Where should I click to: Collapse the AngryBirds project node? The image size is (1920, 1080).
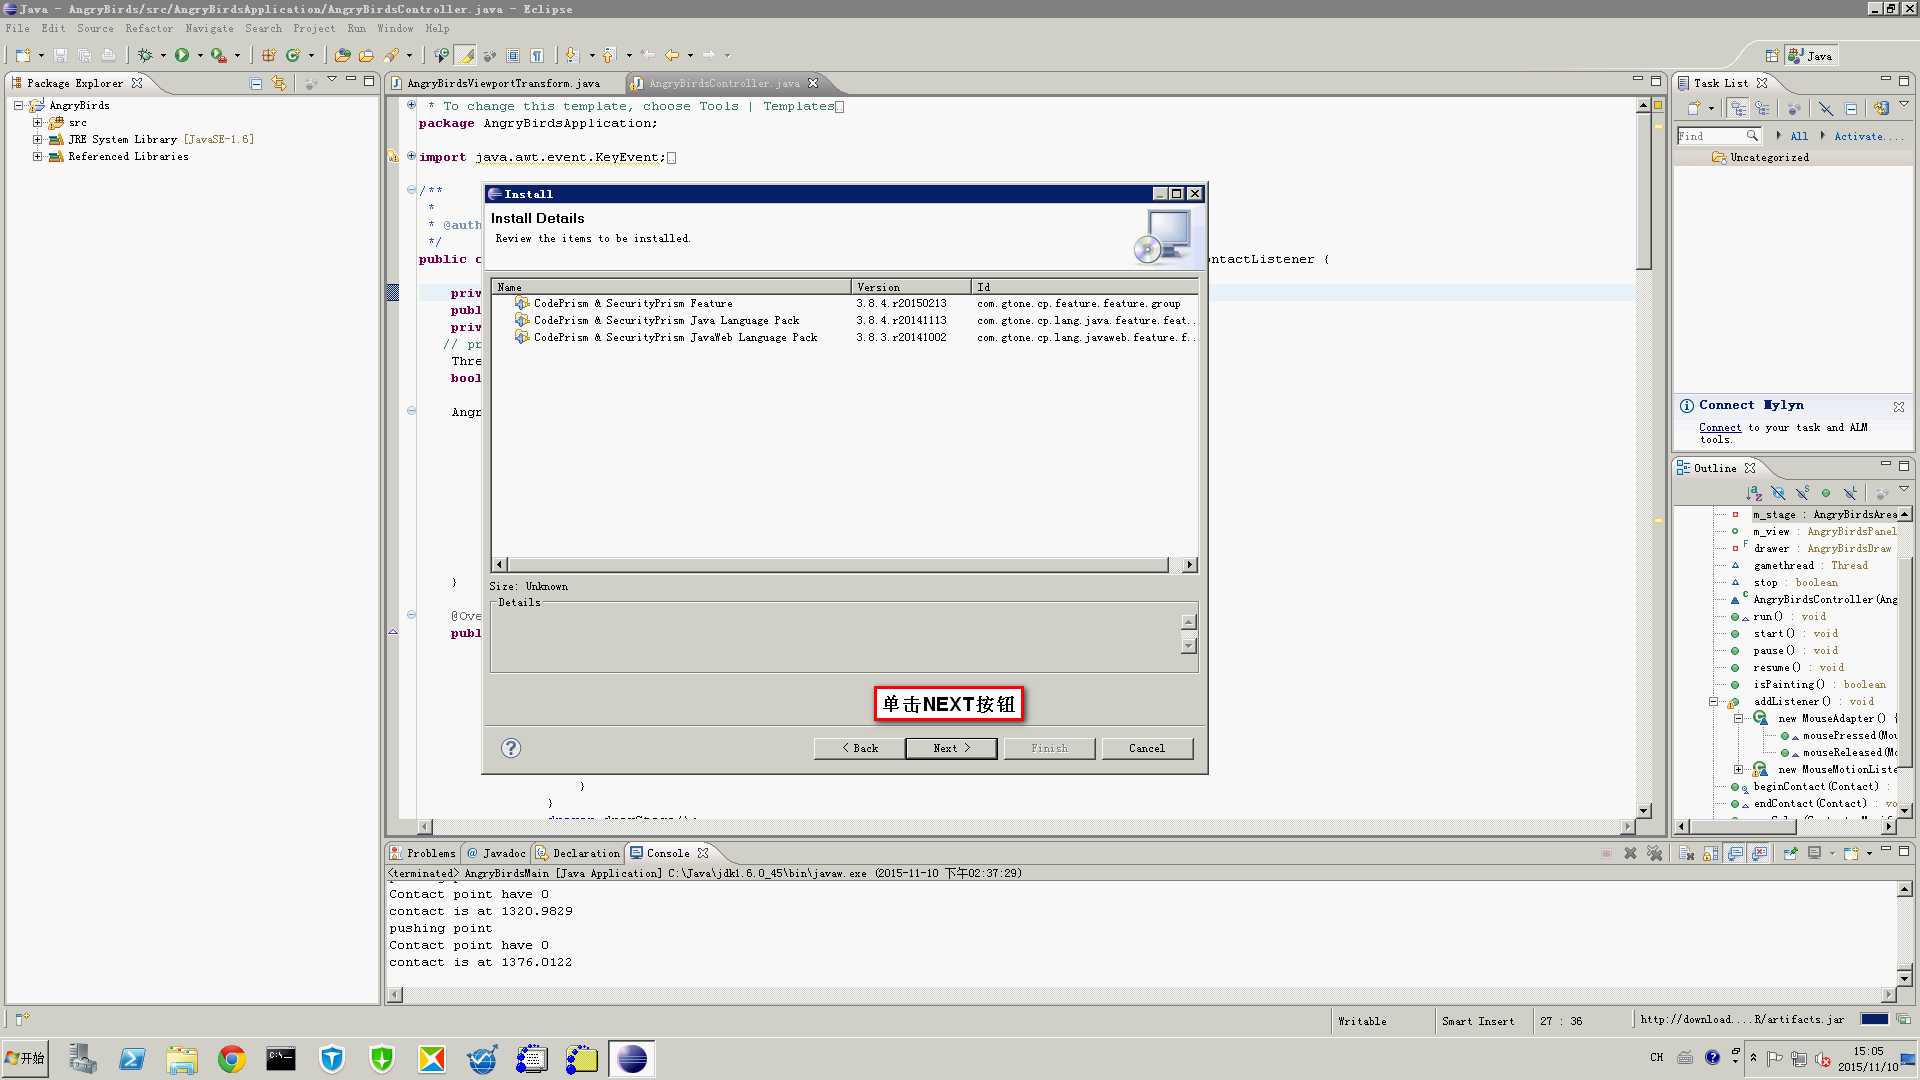[x=18, y=105]
